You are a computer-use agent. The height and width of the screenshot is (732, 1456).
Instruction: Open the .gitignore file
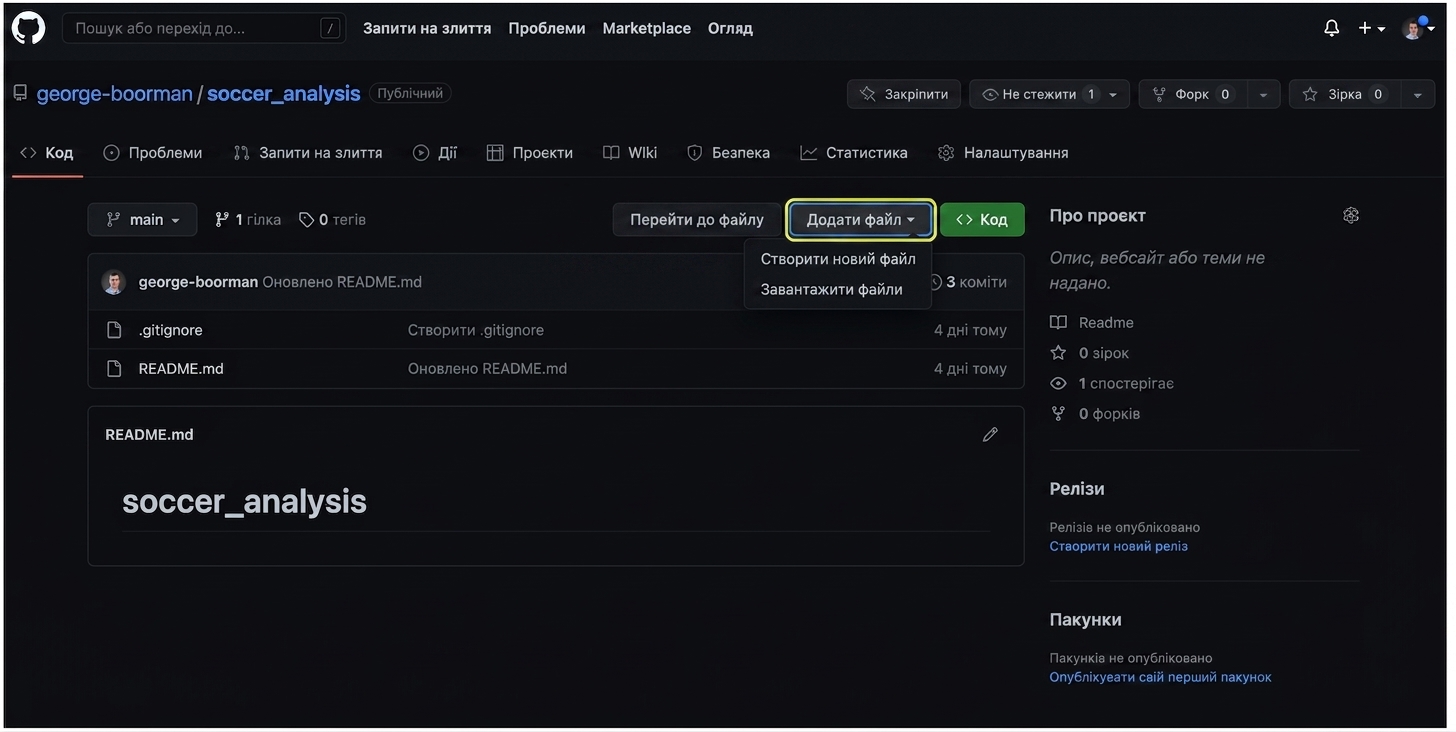[171, 330]
